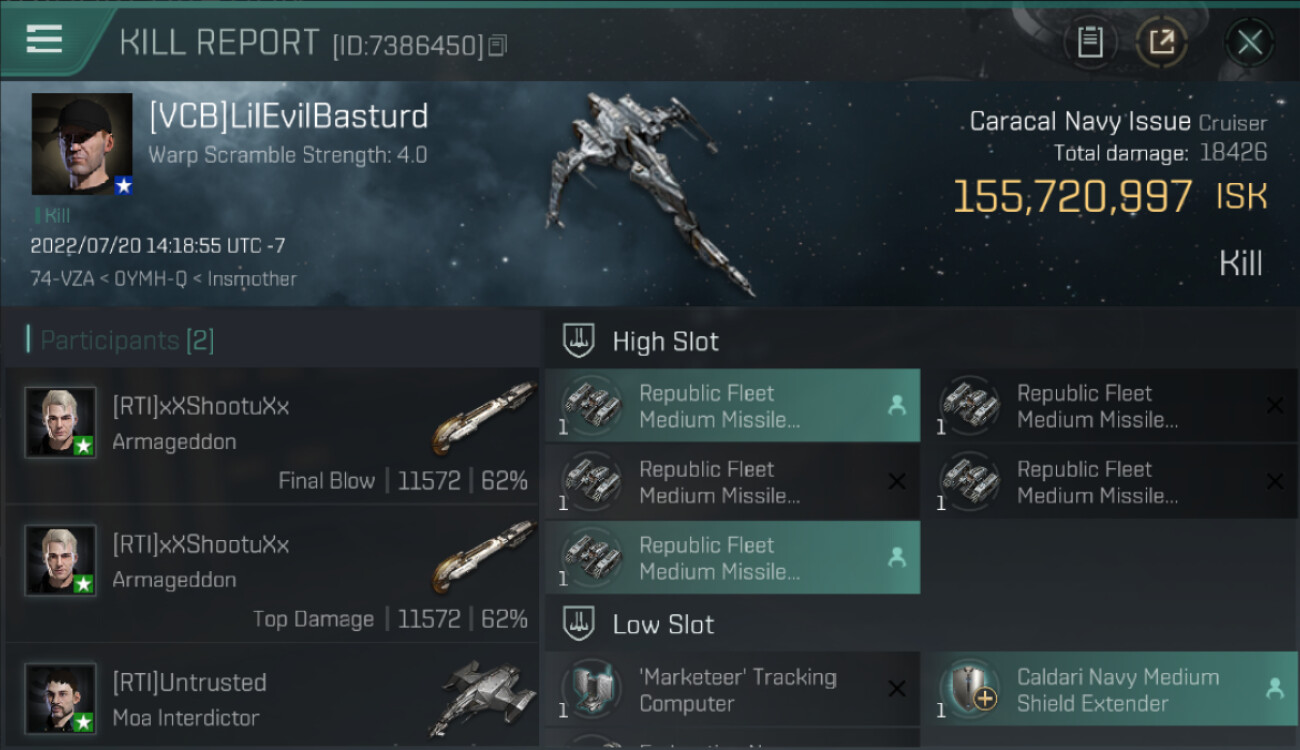Open xXShootuXx Final Blow portrait
Image resolution: width=1300 pixels, height=750 pixels.
click(x=61, y=422)
